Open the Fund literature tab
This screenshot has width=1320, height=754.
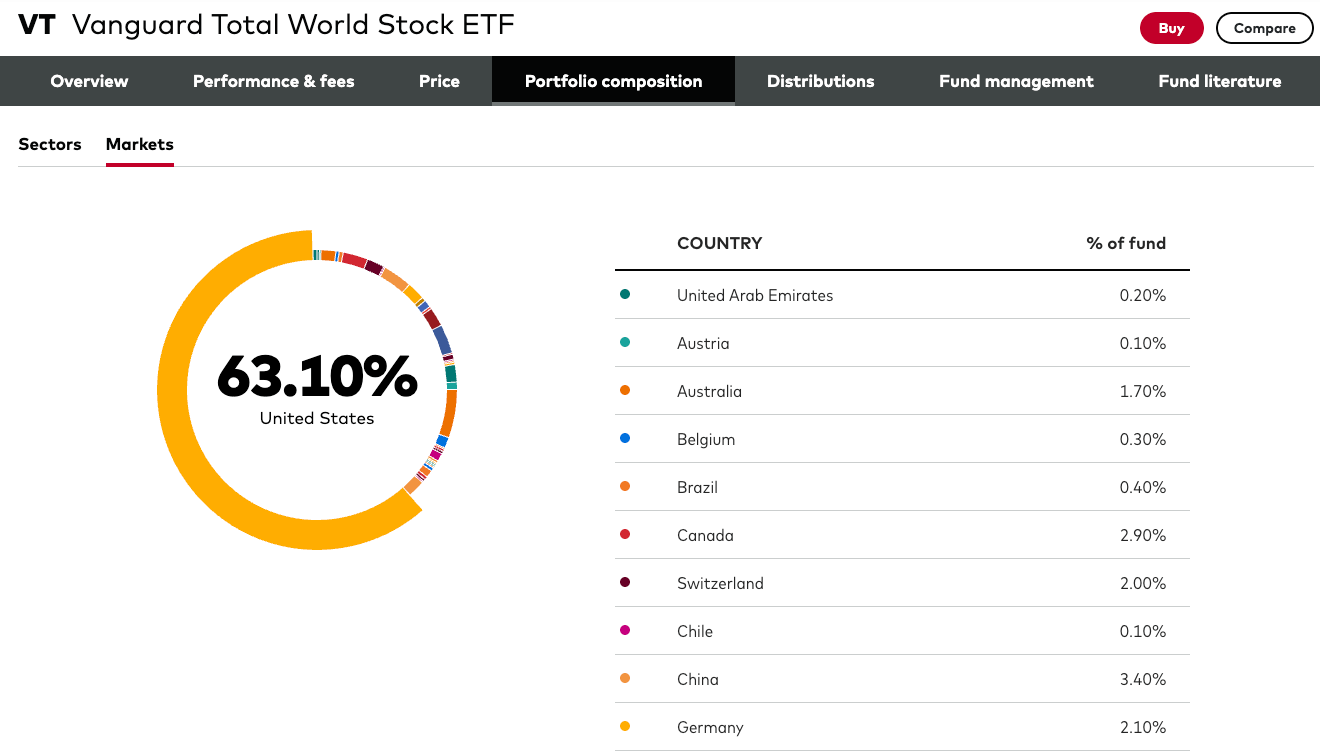[1219, 81]
